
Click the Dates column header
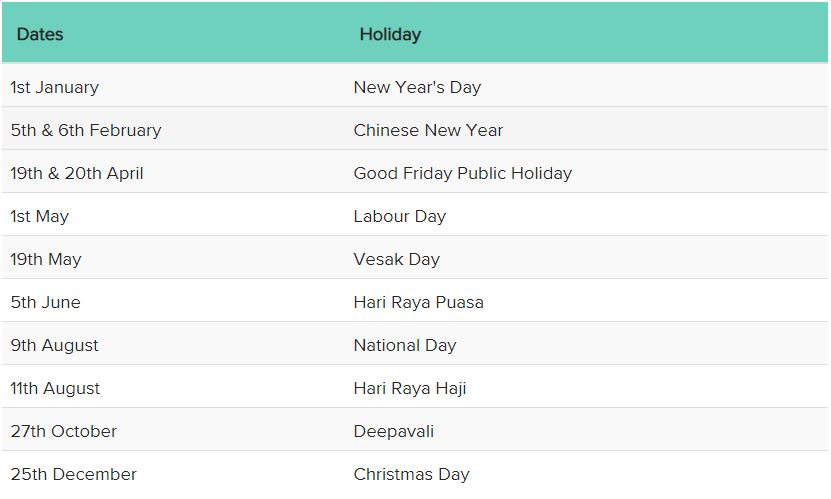[40, 34]
